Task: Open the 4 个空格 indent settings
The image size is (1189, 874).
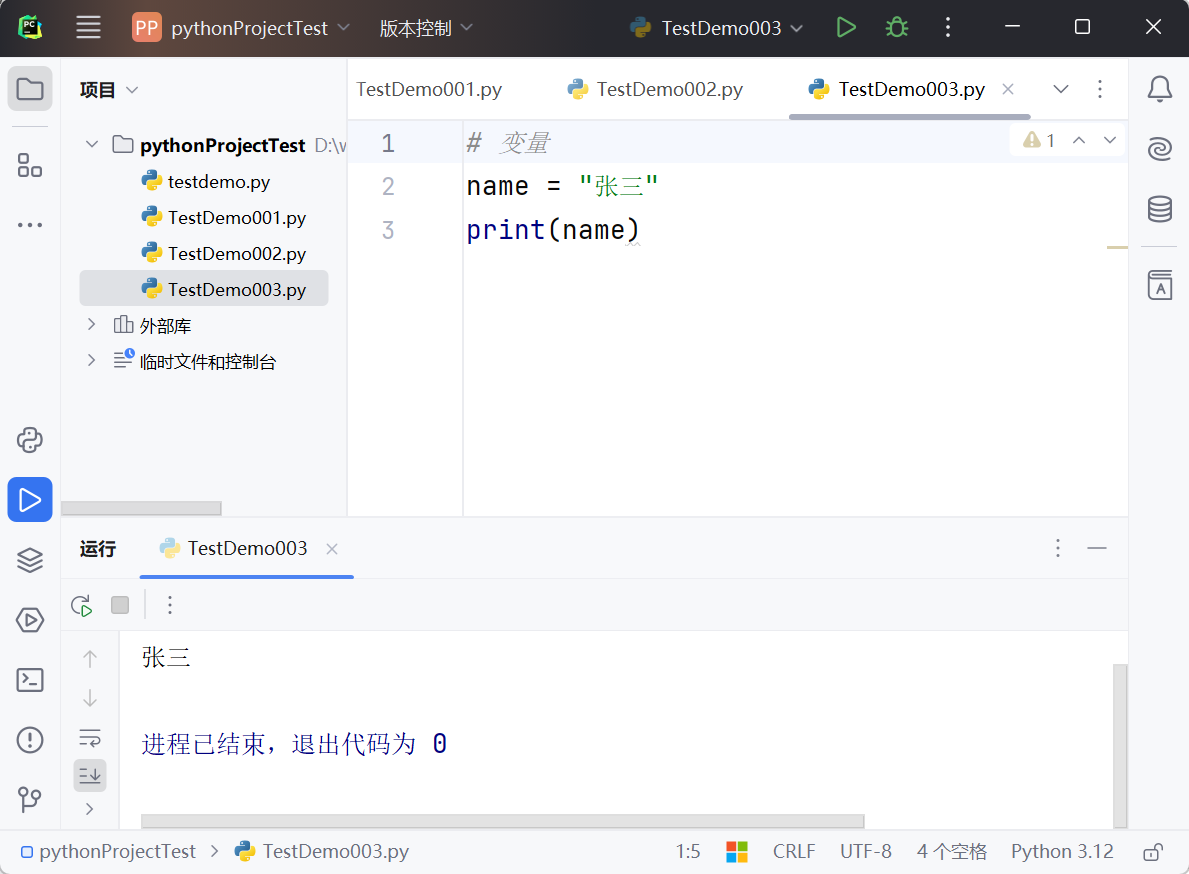Action: [952, 851]
